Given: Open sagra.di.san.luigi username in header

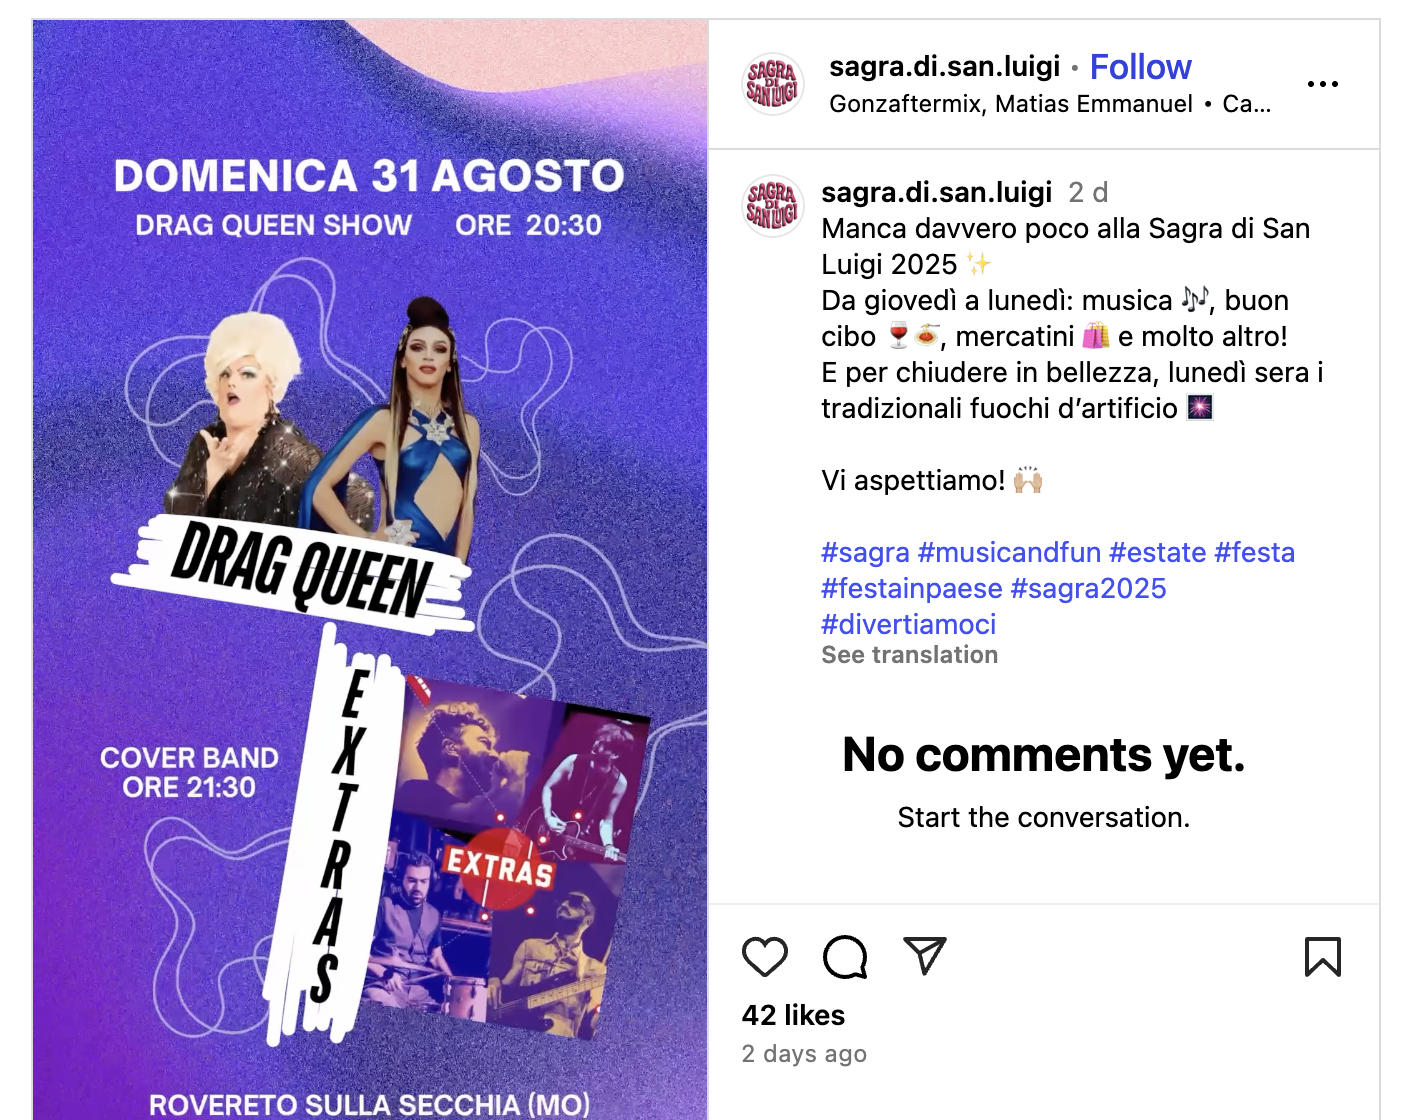Looking at the screenshot, I should pos(944,66).
